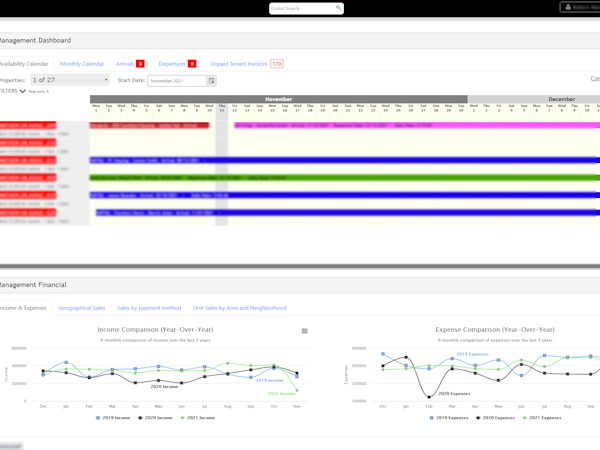This screenshot has width=600, height=450.
Task: Select the Availability Calendar tab
Action: [24, 64]
